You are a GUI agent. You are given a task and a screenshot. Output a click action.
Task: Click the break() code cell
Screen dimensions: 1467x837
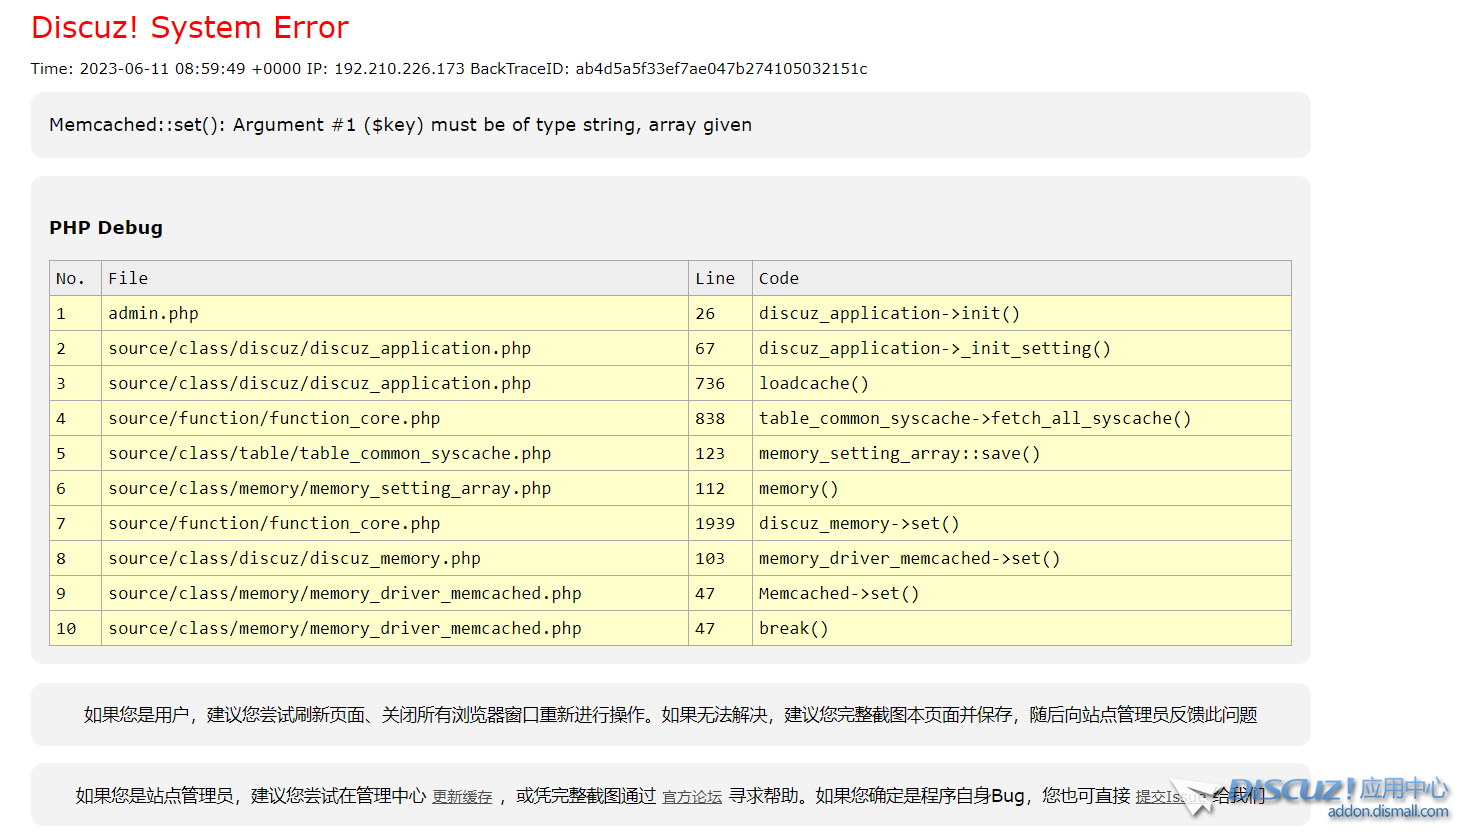click(793, 629)
